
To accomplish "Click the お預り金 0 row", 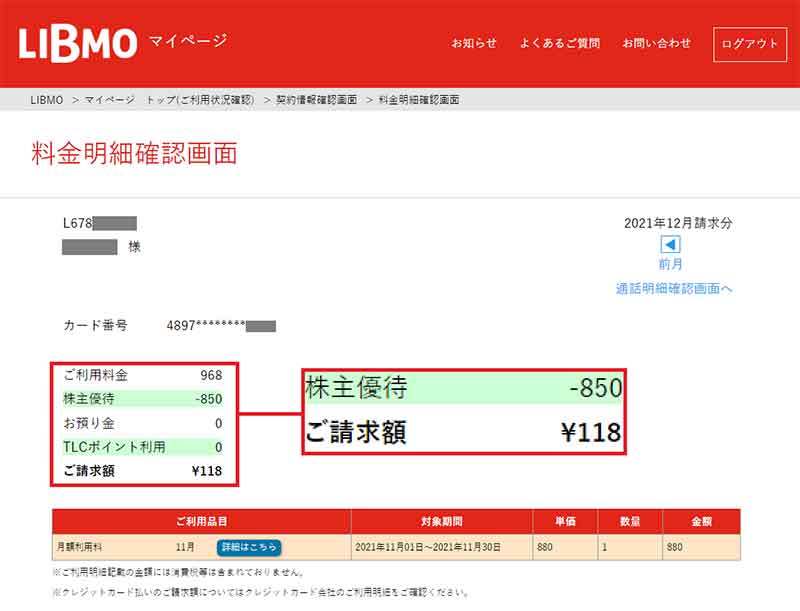I will click(143, 423).
